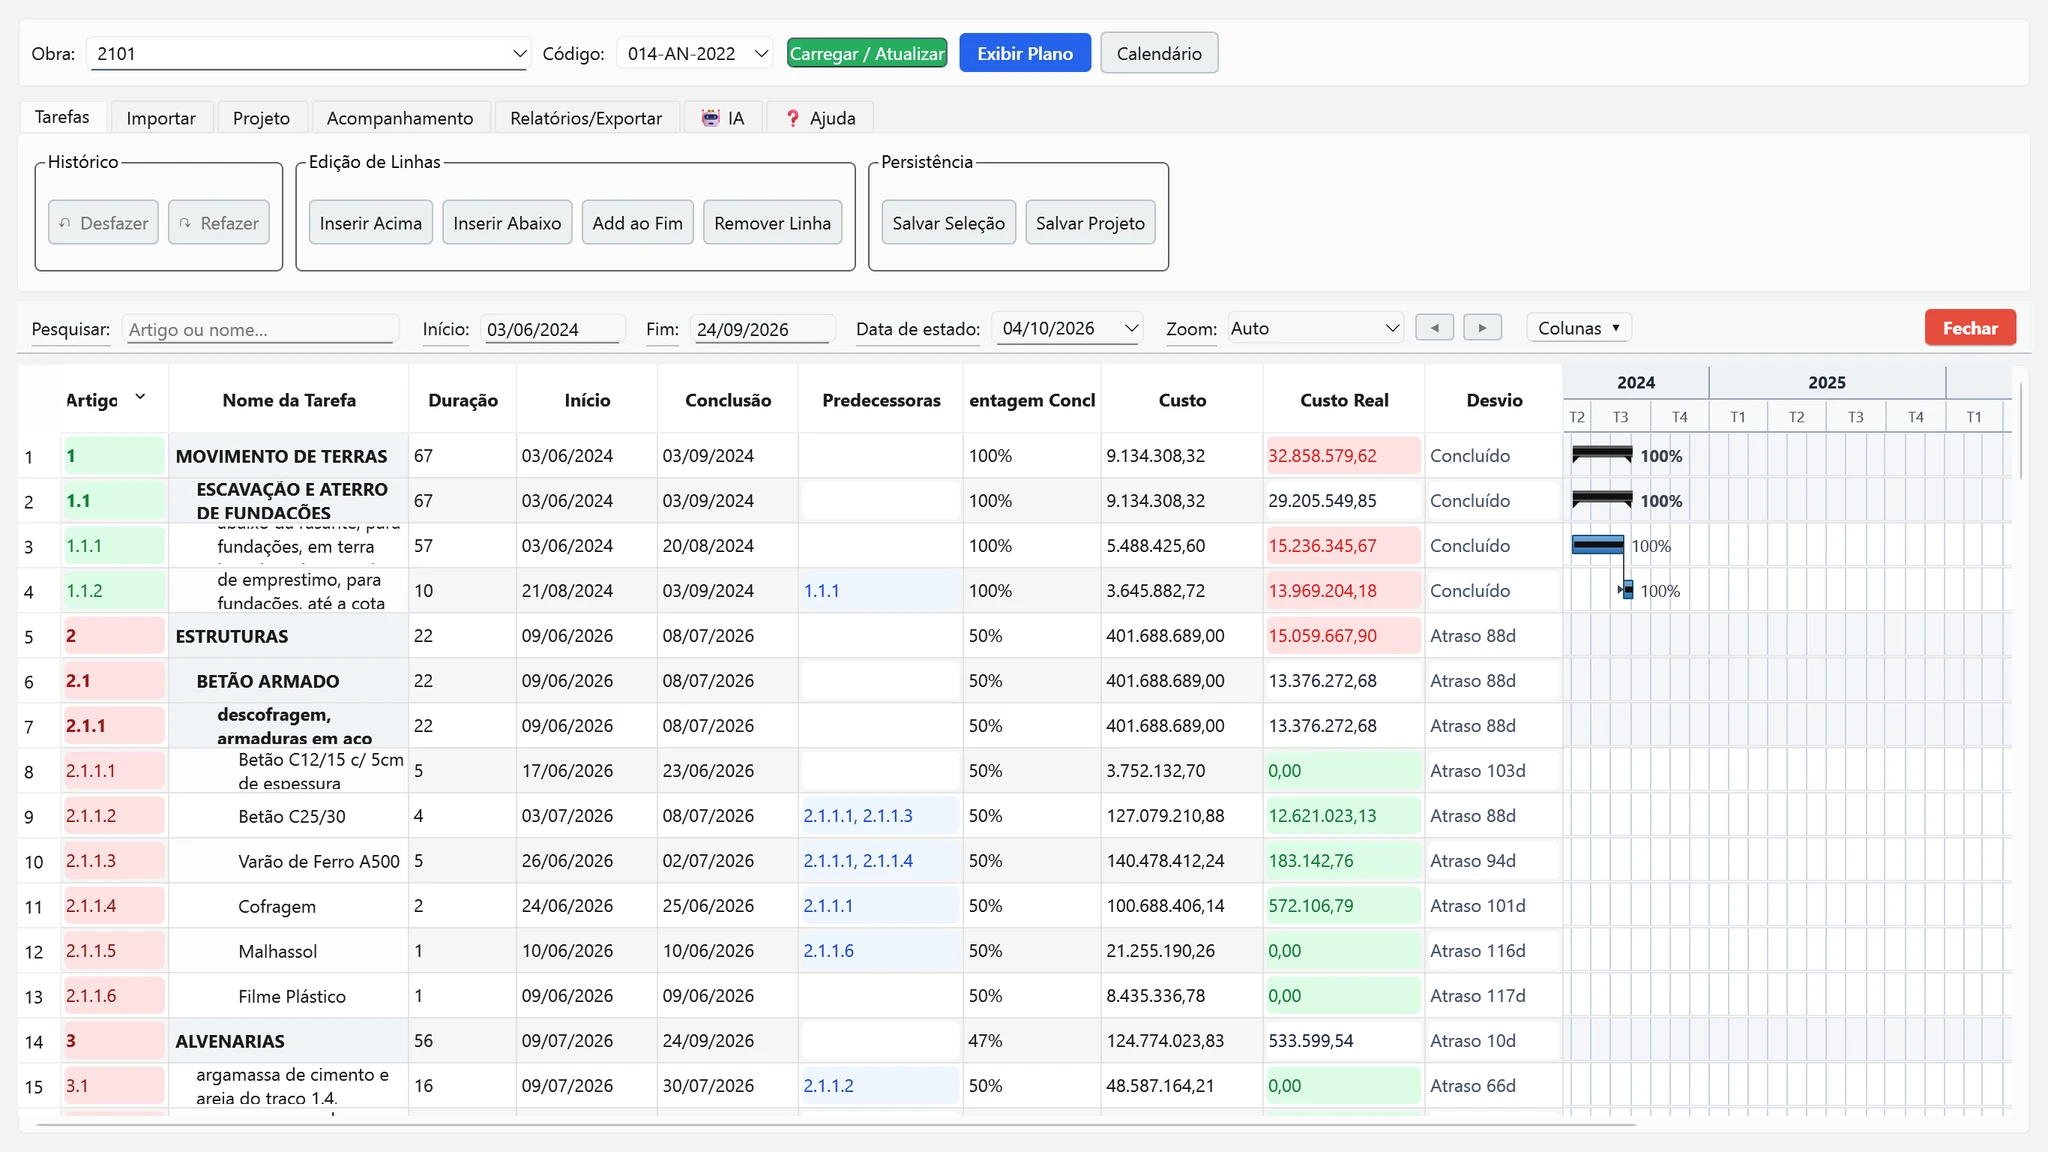This screenshot has width=2048, height=1152.
Task: Click the previous timeline arrow button
Action: (1434, 328)
